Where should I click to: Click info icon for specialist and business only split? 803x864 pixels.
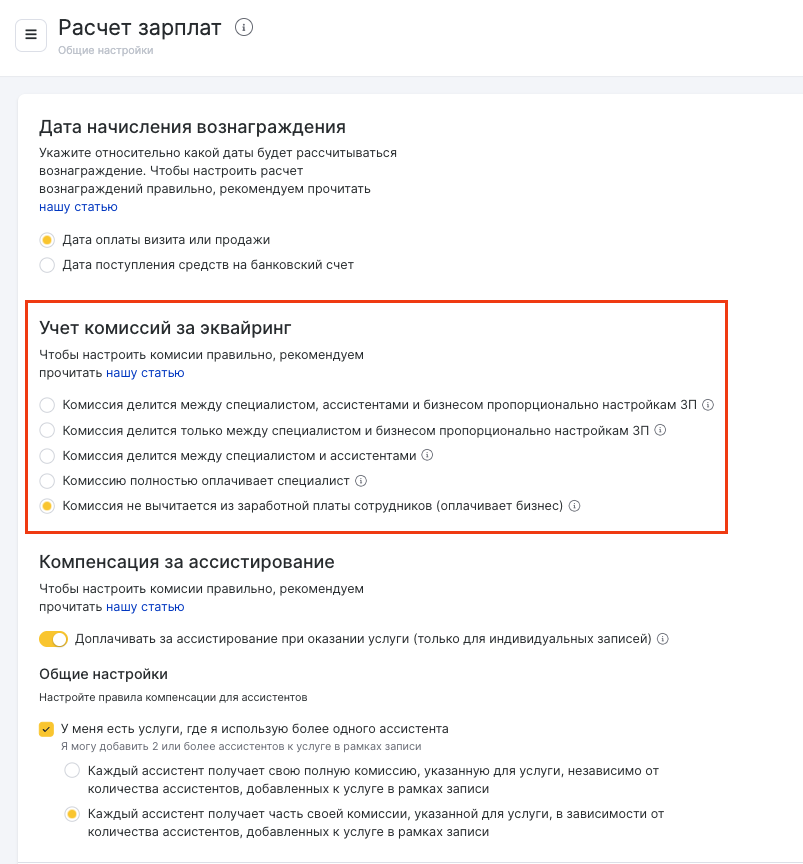tap(660, 431)
